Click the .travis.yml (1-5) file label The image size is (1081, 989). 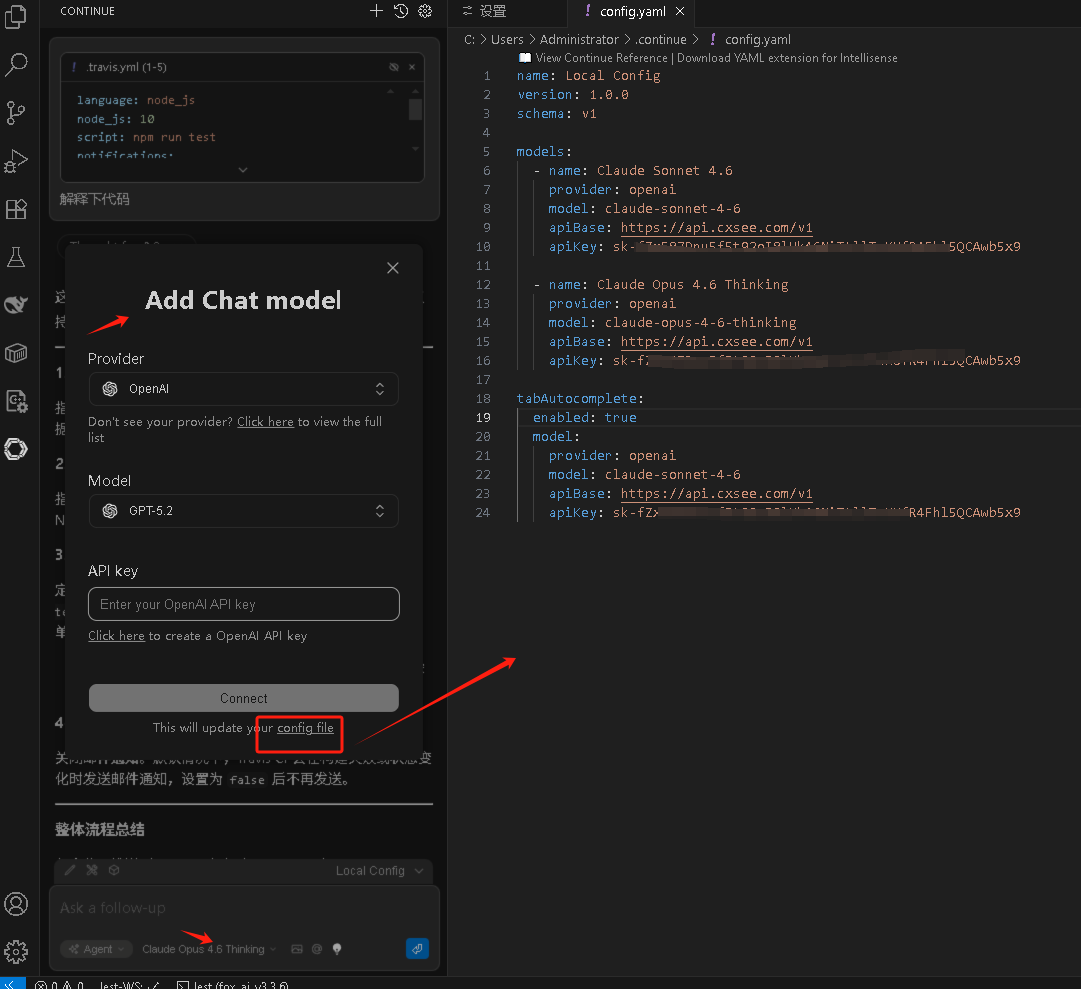tap(126, 67)
